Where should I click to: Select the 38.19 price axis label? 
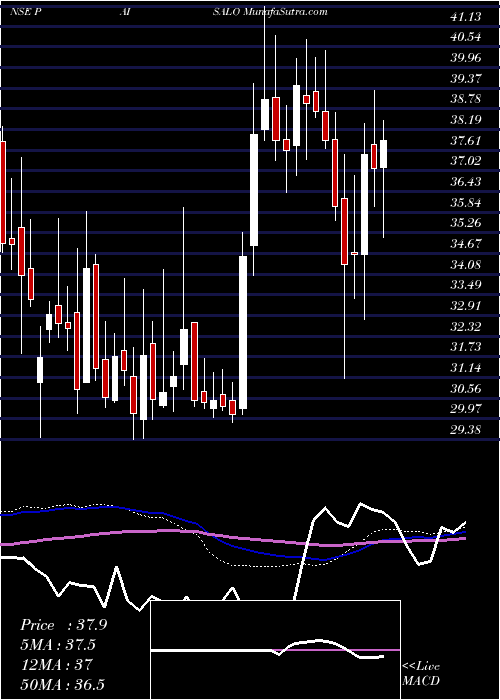(466, 120)
